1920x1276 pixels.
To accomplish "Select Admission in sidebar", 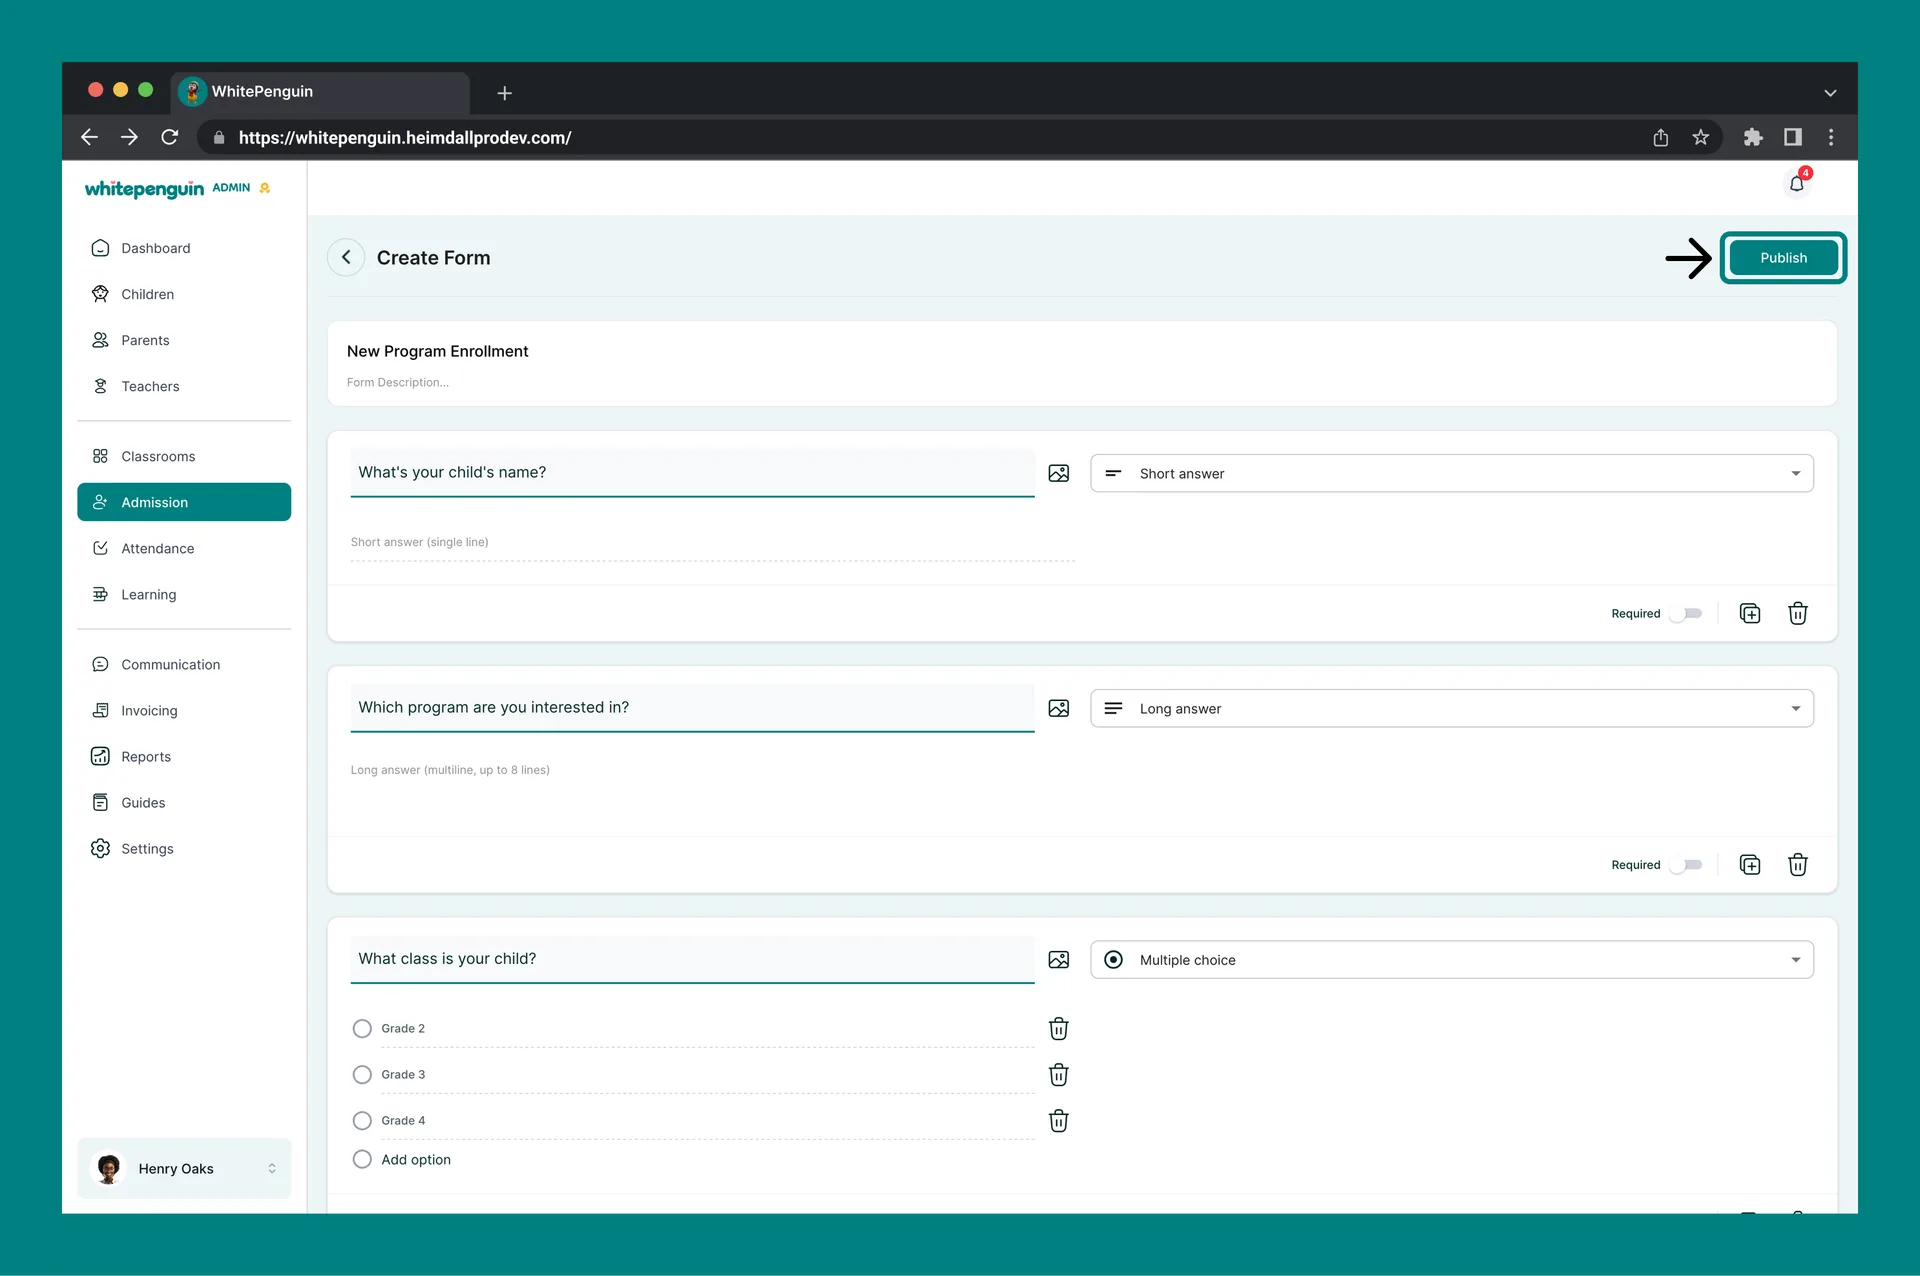I will coord(184,502).
